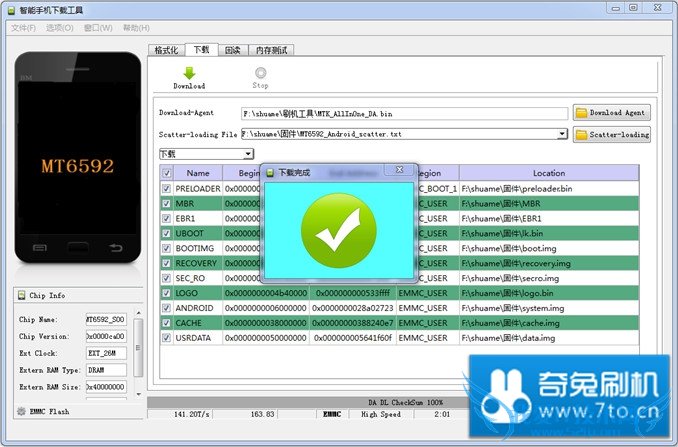The height and width of the screenshot is (447, 678).
Task: Click the Ext Clock value field
Action: pos(106,353)
